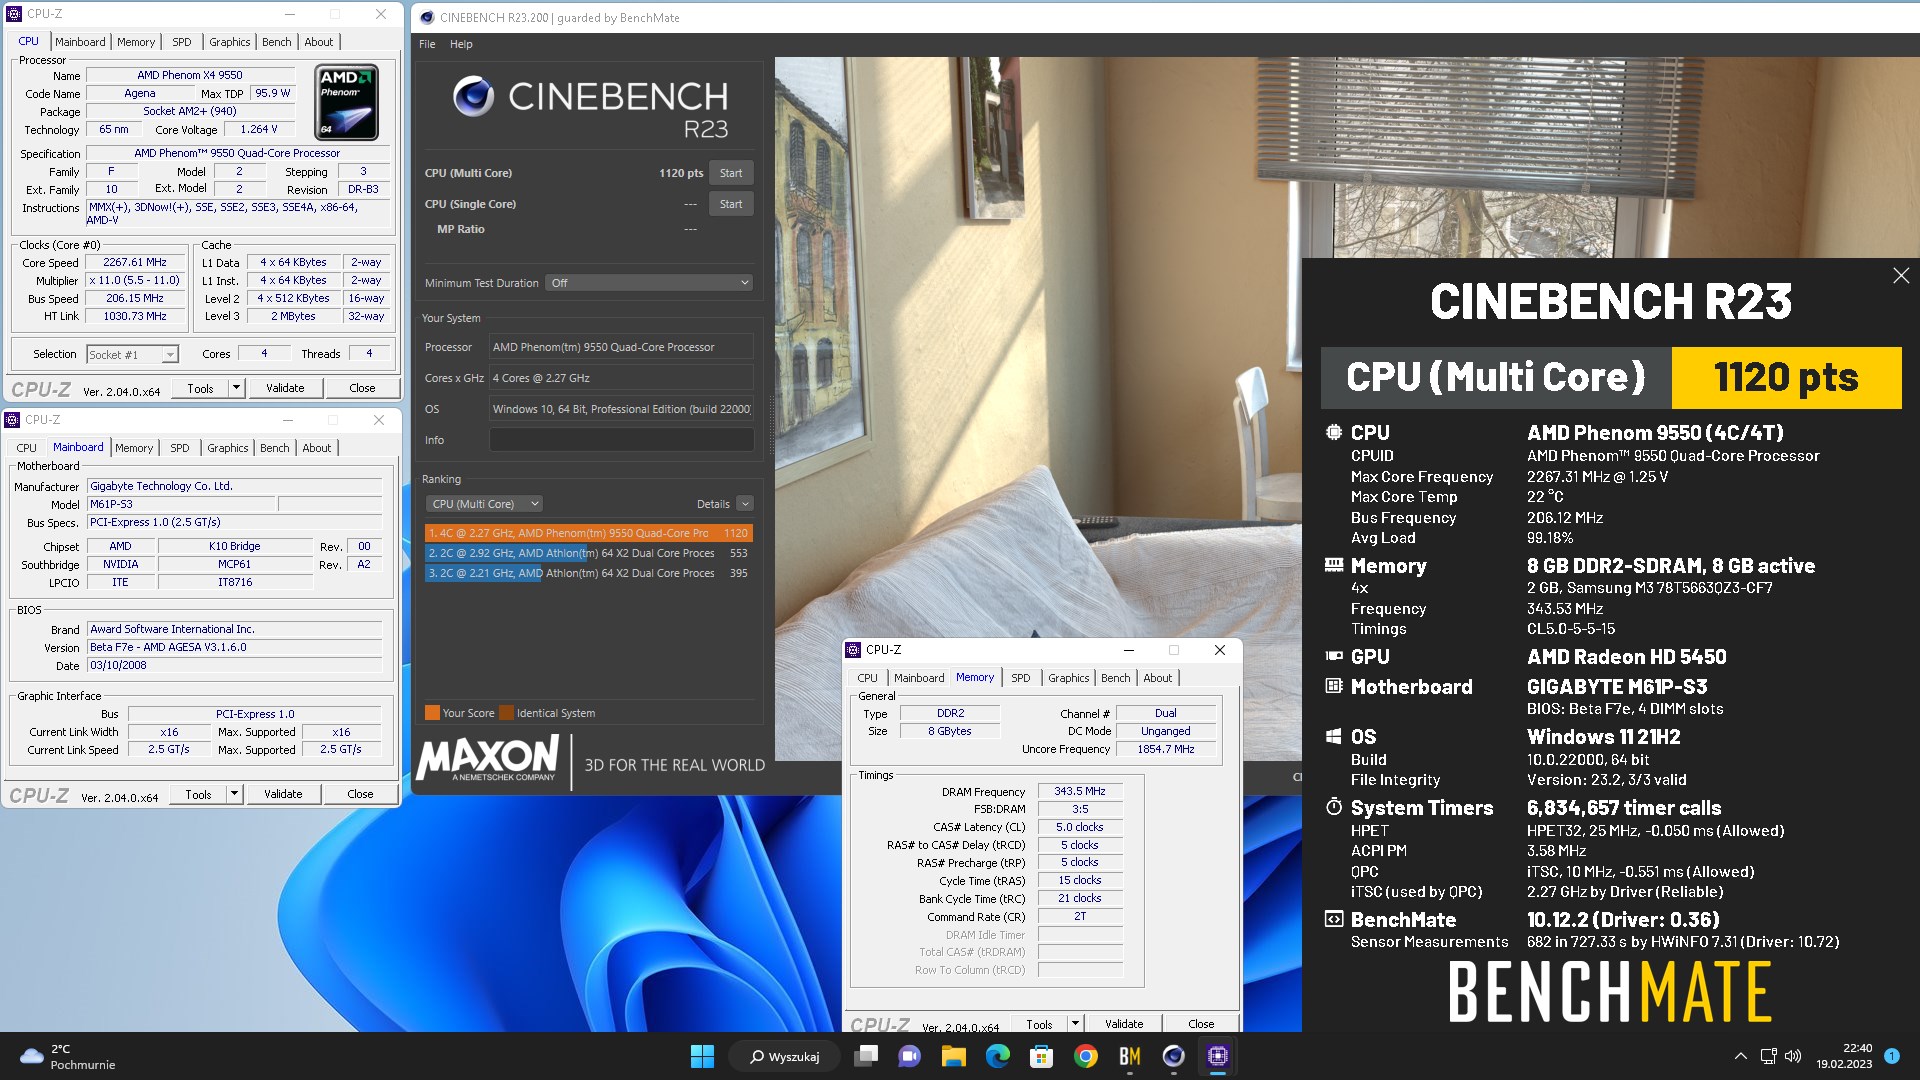Open About tab in Memory CPU-Z window

click(x=1158, y=678)
